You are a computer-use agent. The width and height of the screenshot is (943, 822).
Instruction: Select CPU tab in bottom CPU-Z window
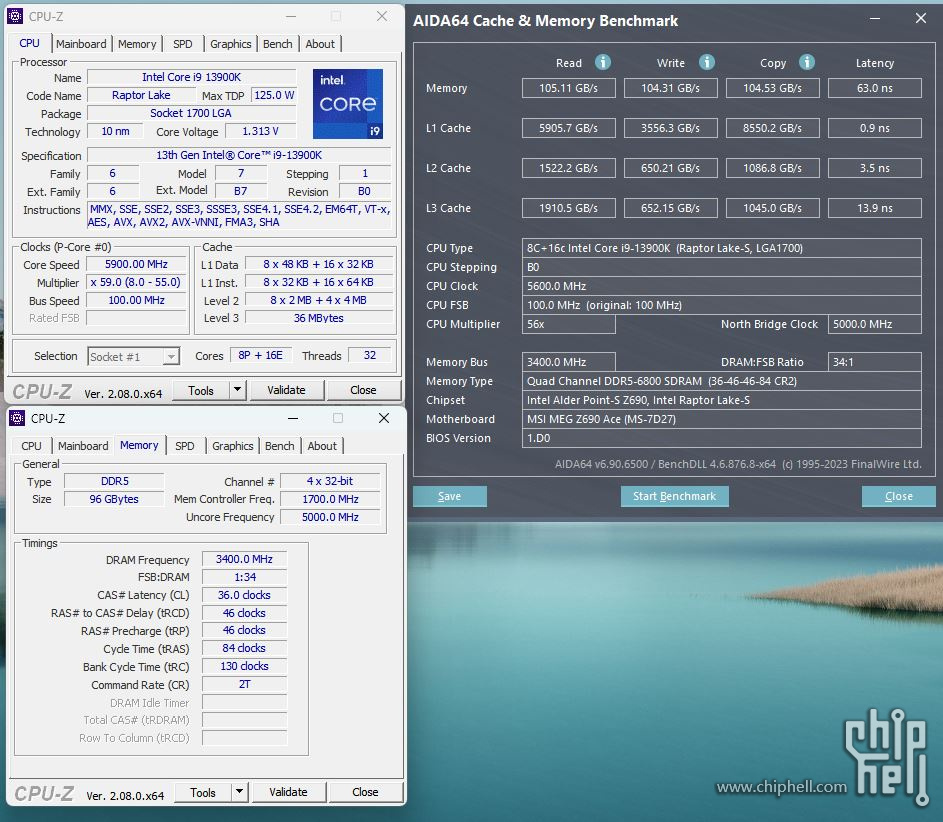(x=31, y=446)
